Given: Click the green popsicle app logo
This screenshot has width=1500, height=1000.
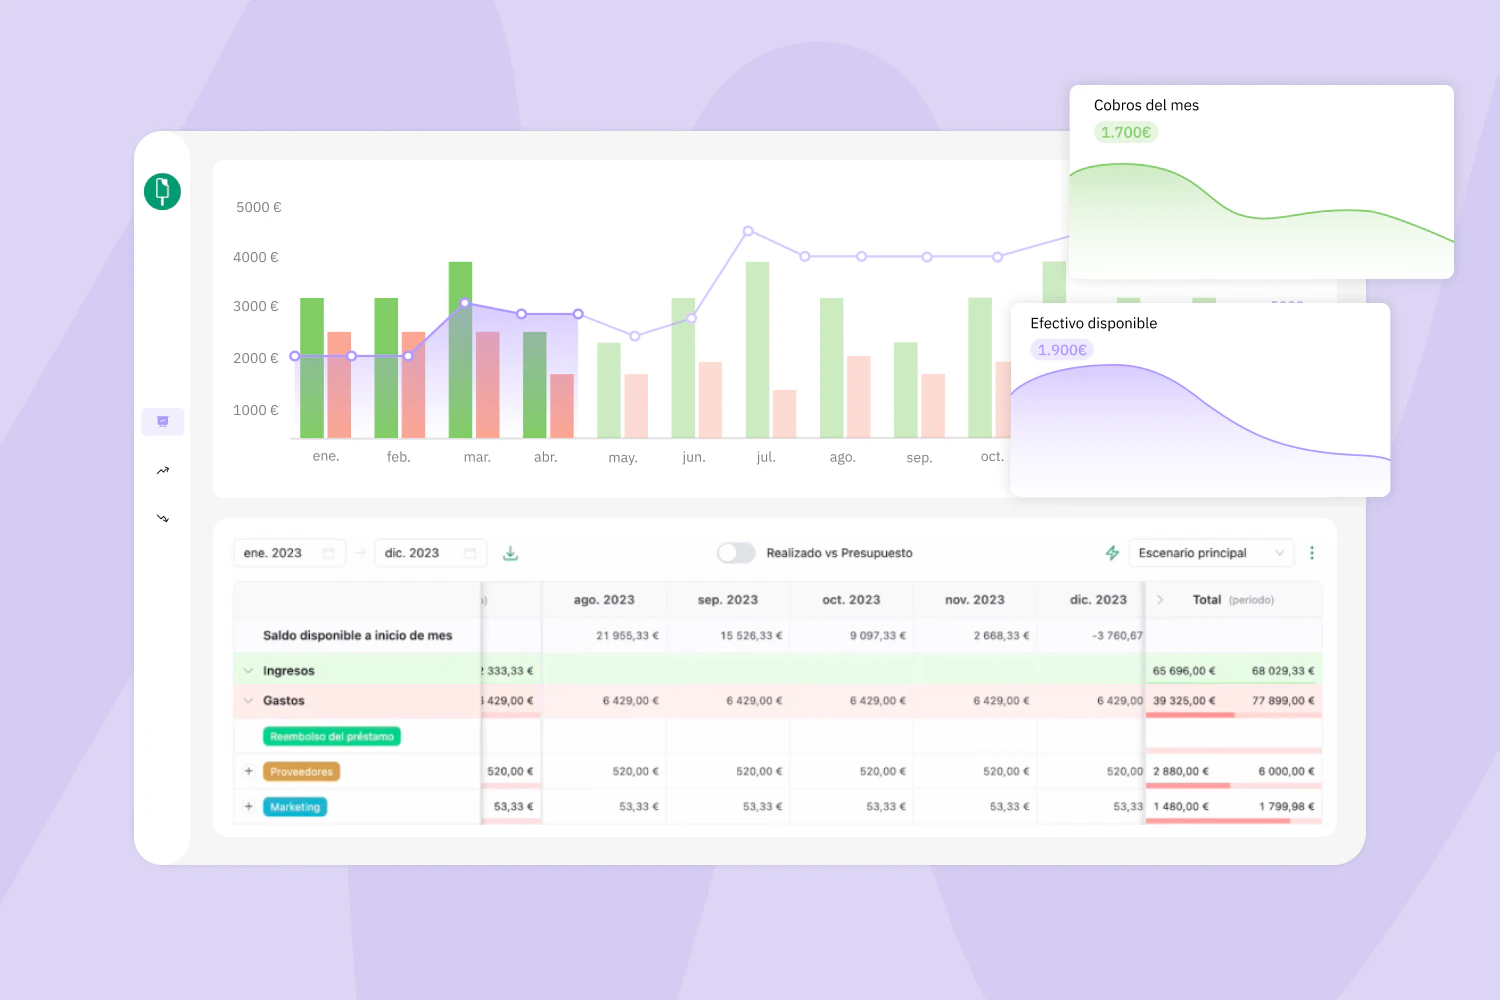Looking at the screenshot, I should coord(162,191).
